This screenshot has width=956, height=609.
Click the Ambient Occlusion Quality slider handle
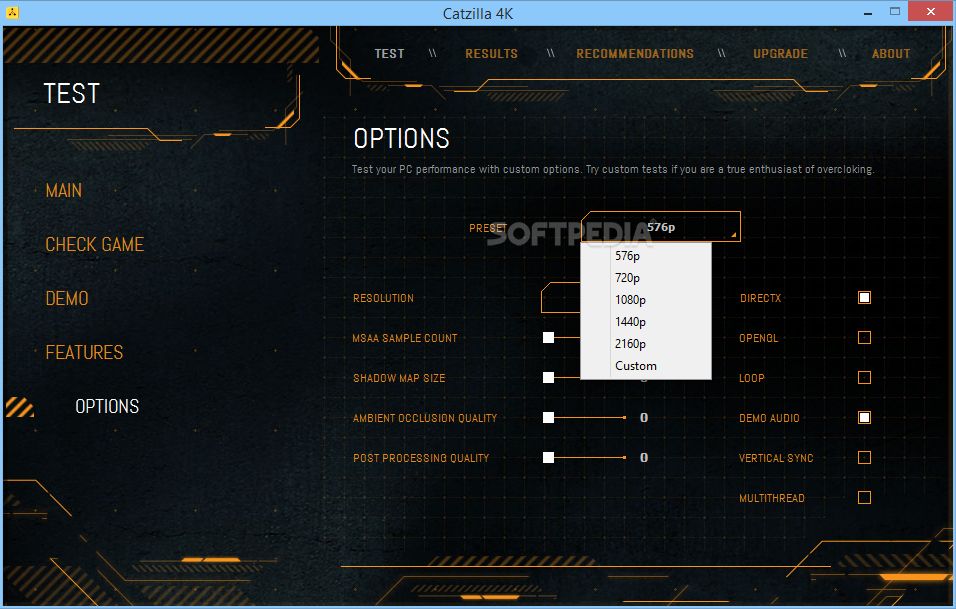click(549, 418)
